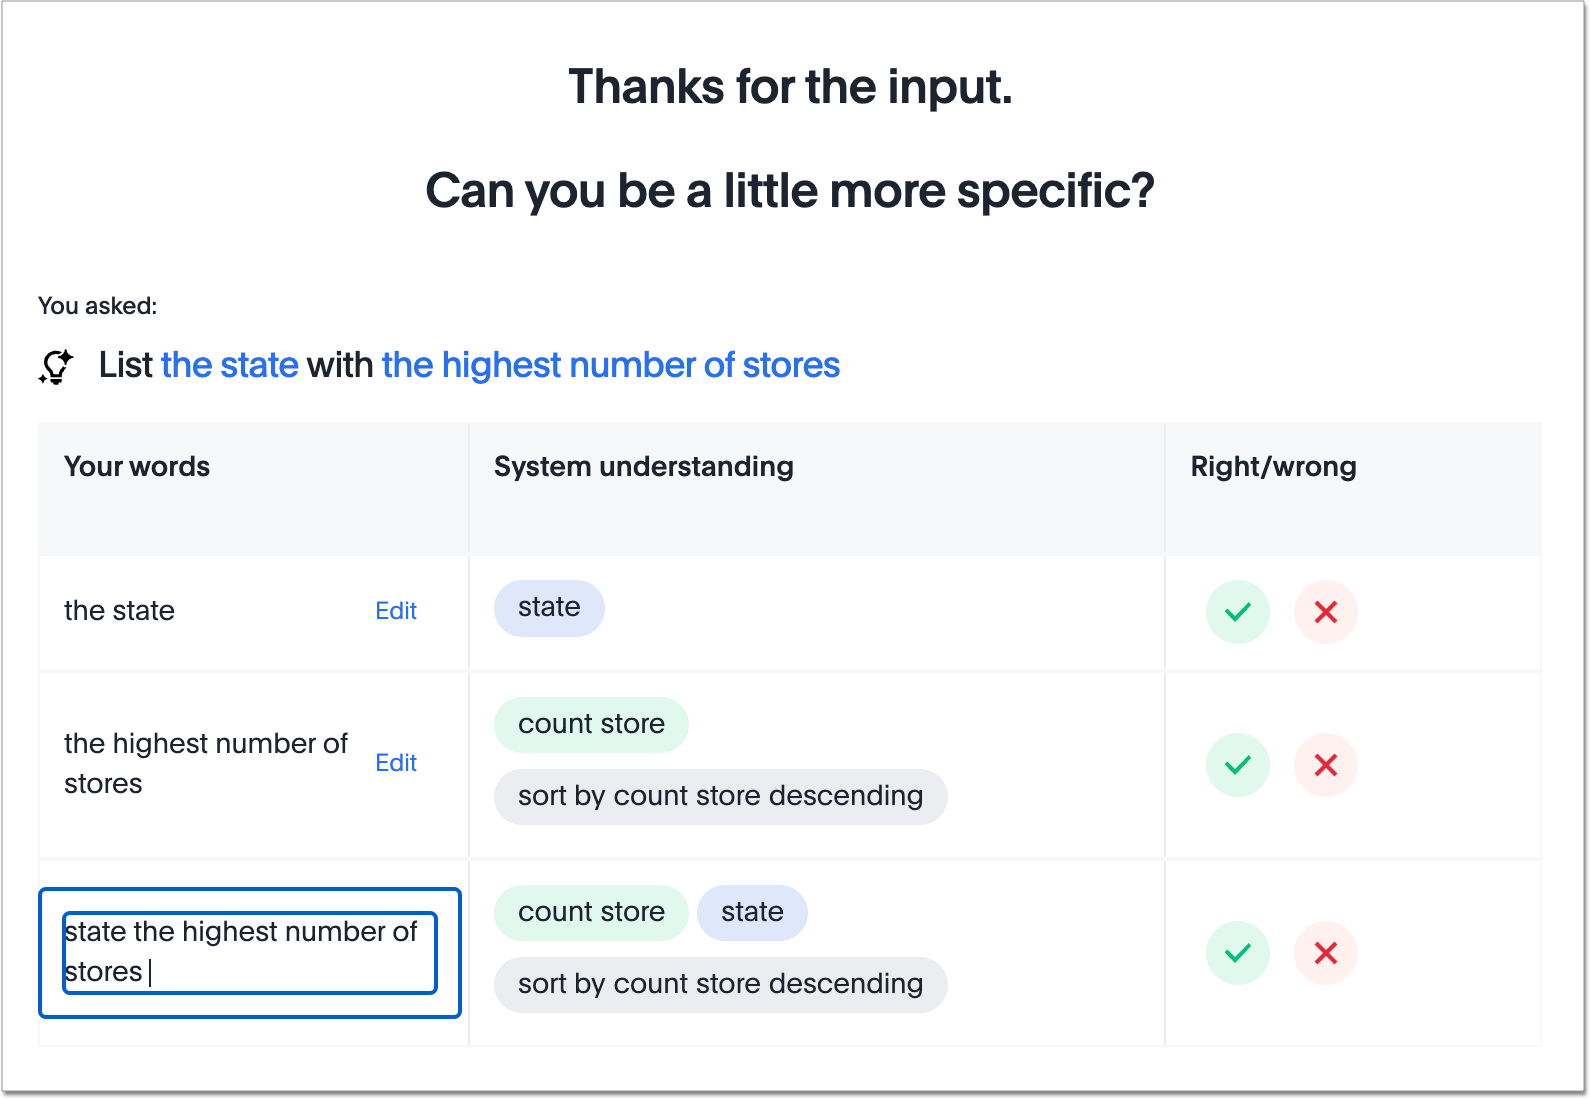Click the "sort by count store descending" chip
Image resolution: width=1590 pixels, height=1099 pixels.
(719, 796)
